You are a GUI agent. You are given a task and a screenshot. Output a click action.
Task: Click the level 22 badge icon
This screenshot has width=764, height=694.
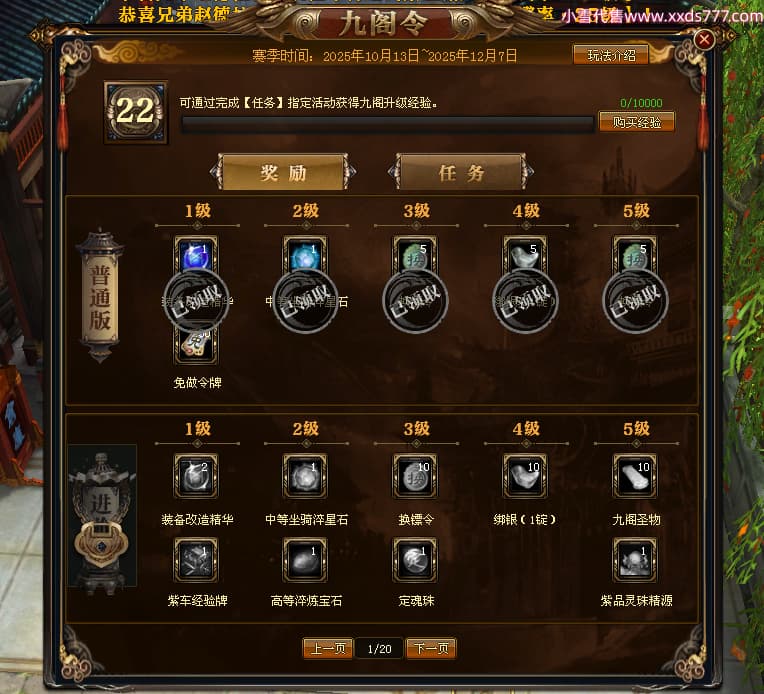tap(136, 112)
